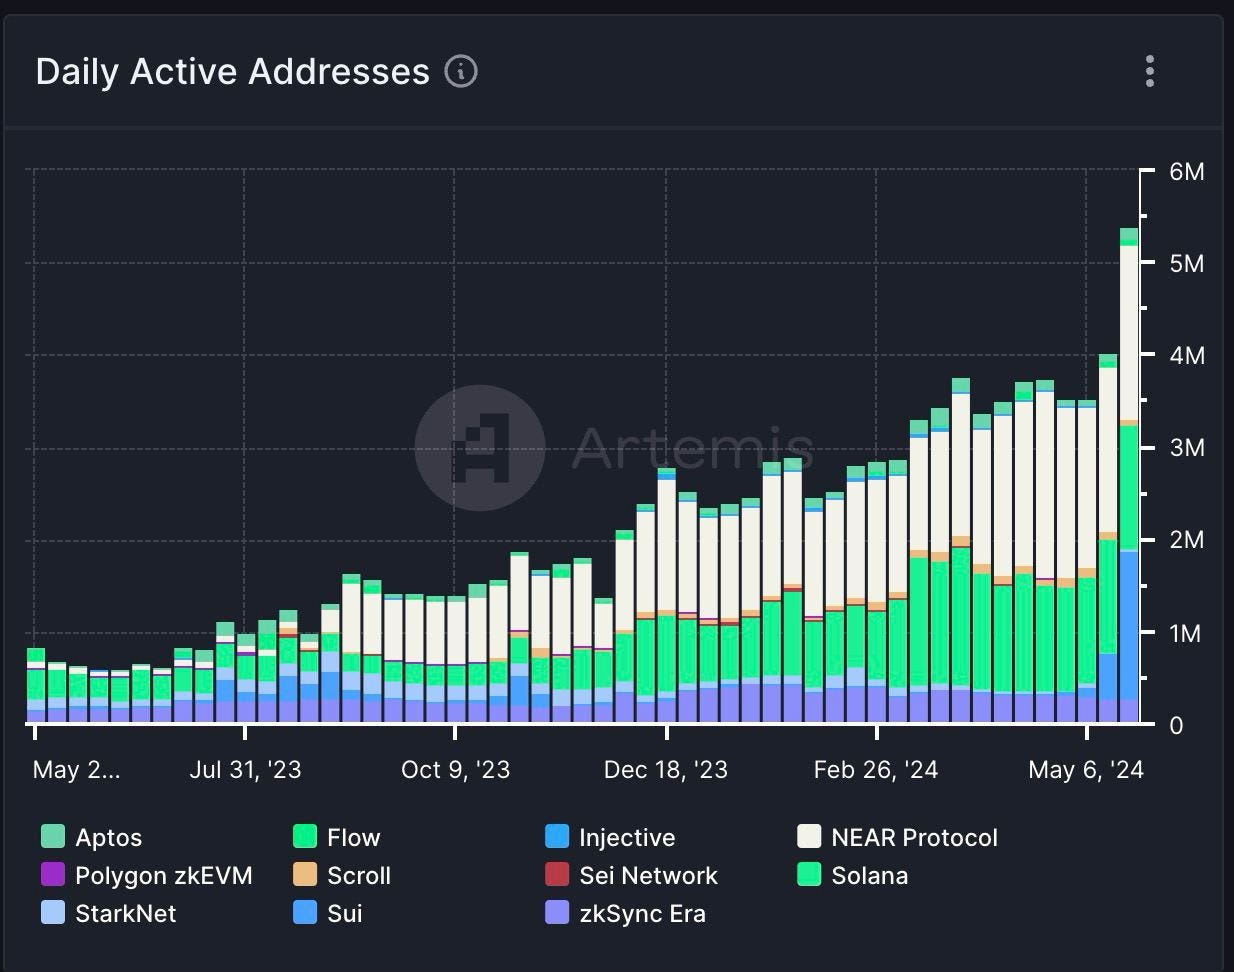The width and height of the screenshot is (1234, 972).
Task: Click the 4M y-axis label
Action: (1187, 355)
